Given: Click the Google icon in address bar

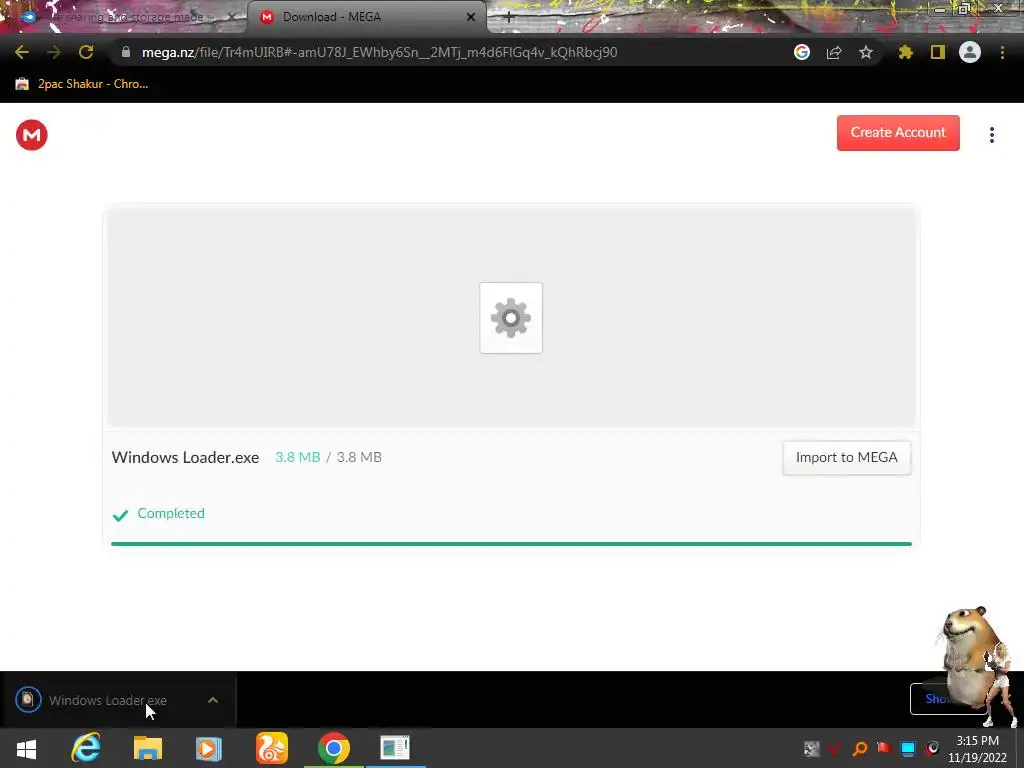Looking at the screenshot, I should [802, 52].
